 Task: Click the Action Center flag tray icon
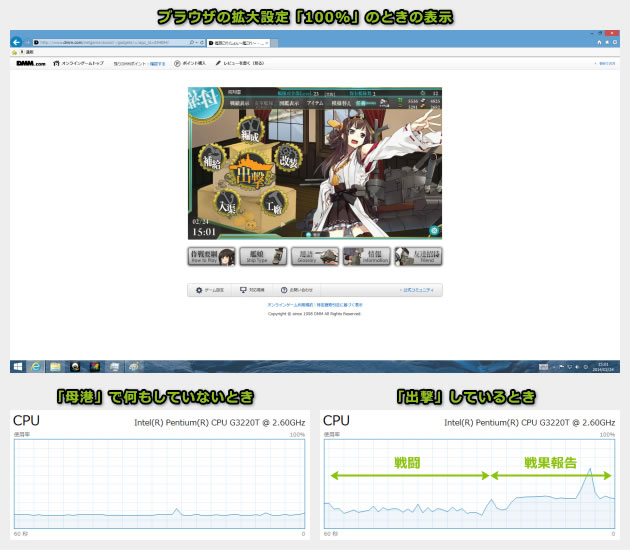(x=562, y=367)
